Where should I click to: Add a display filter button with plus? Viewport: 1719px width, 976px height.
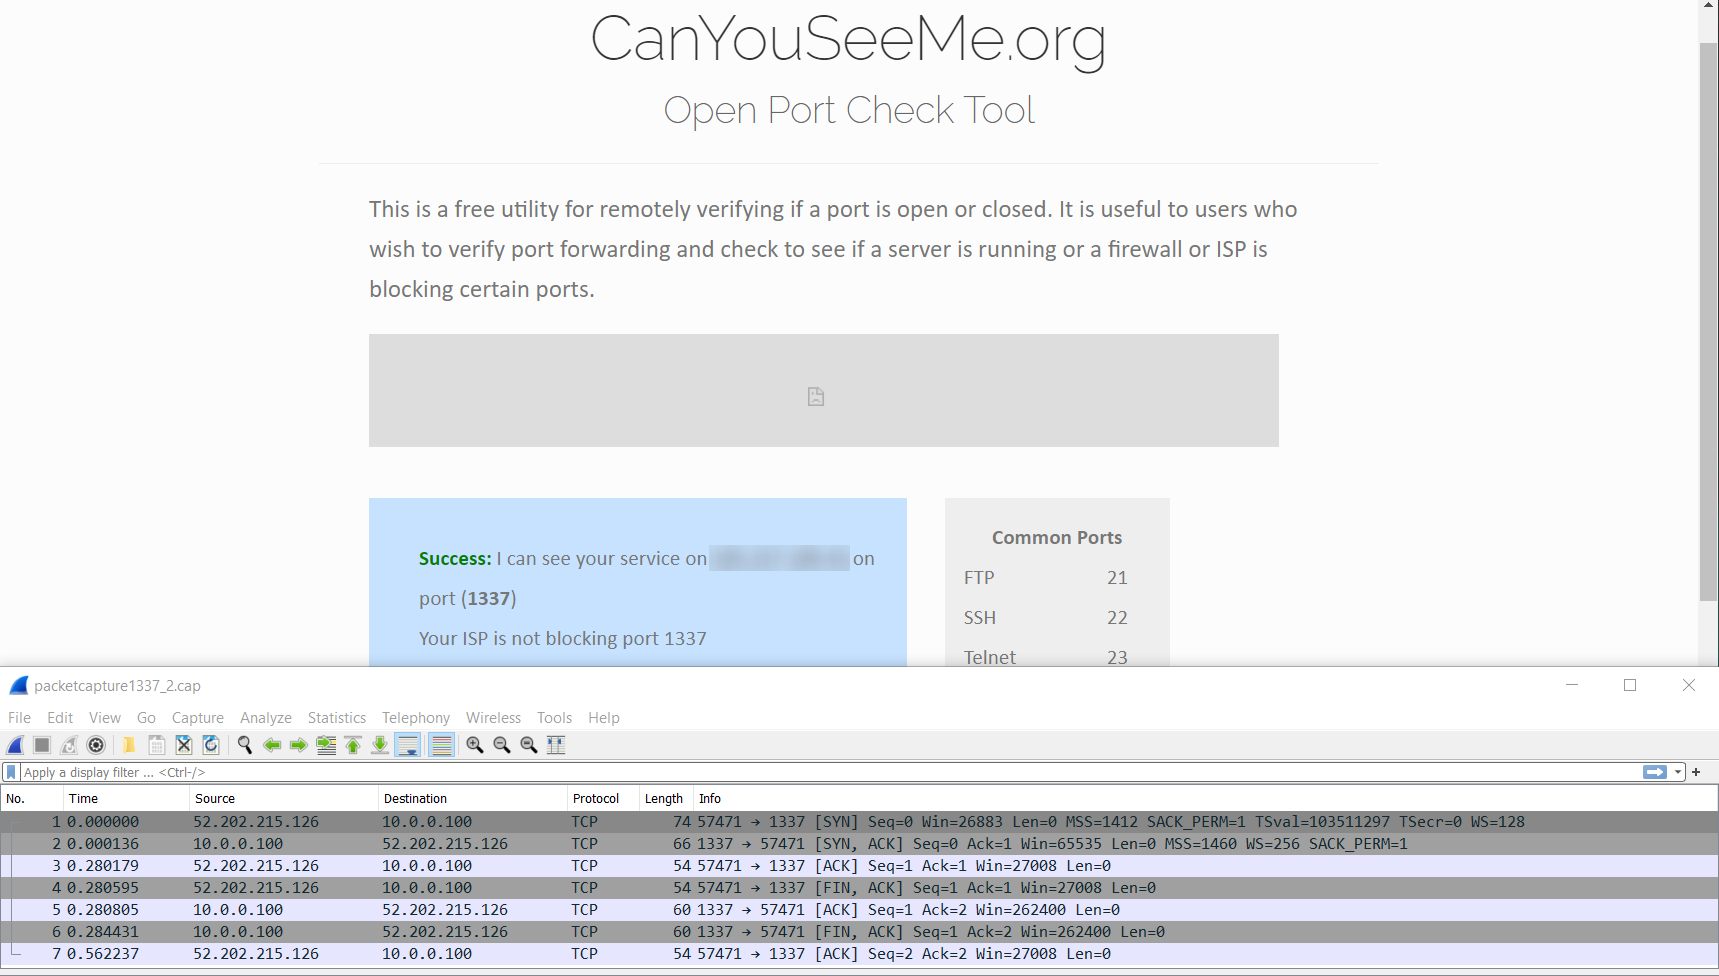coord(1696,772)
